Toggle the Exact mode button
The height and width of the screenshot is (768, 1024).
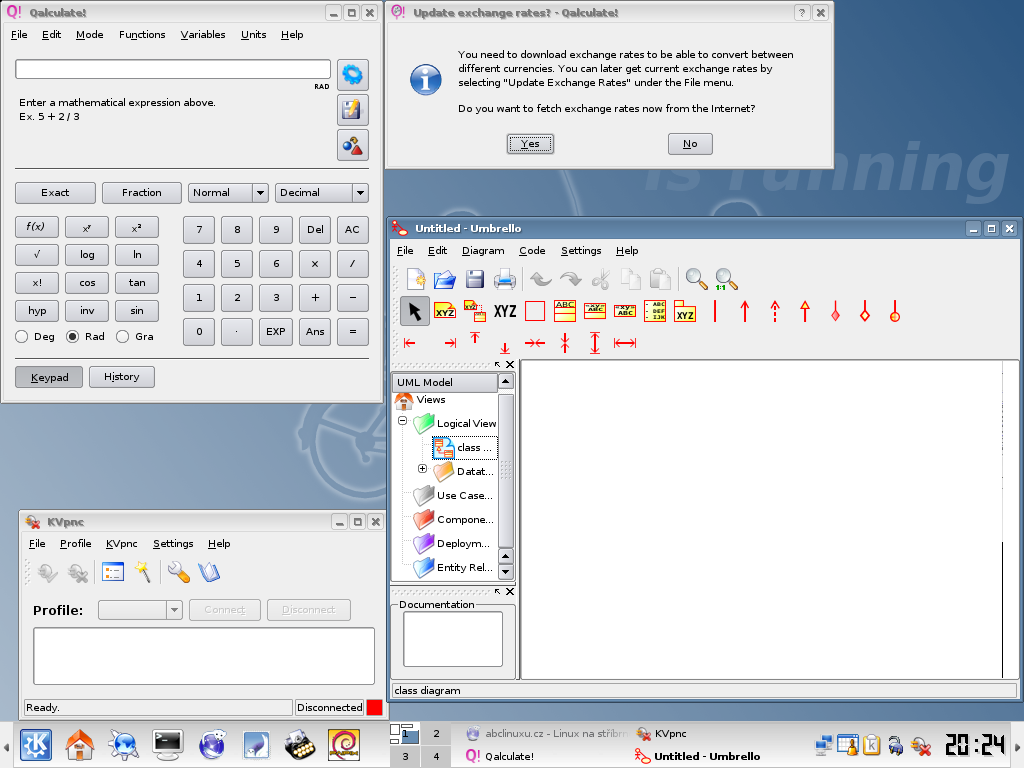point(55,193)
